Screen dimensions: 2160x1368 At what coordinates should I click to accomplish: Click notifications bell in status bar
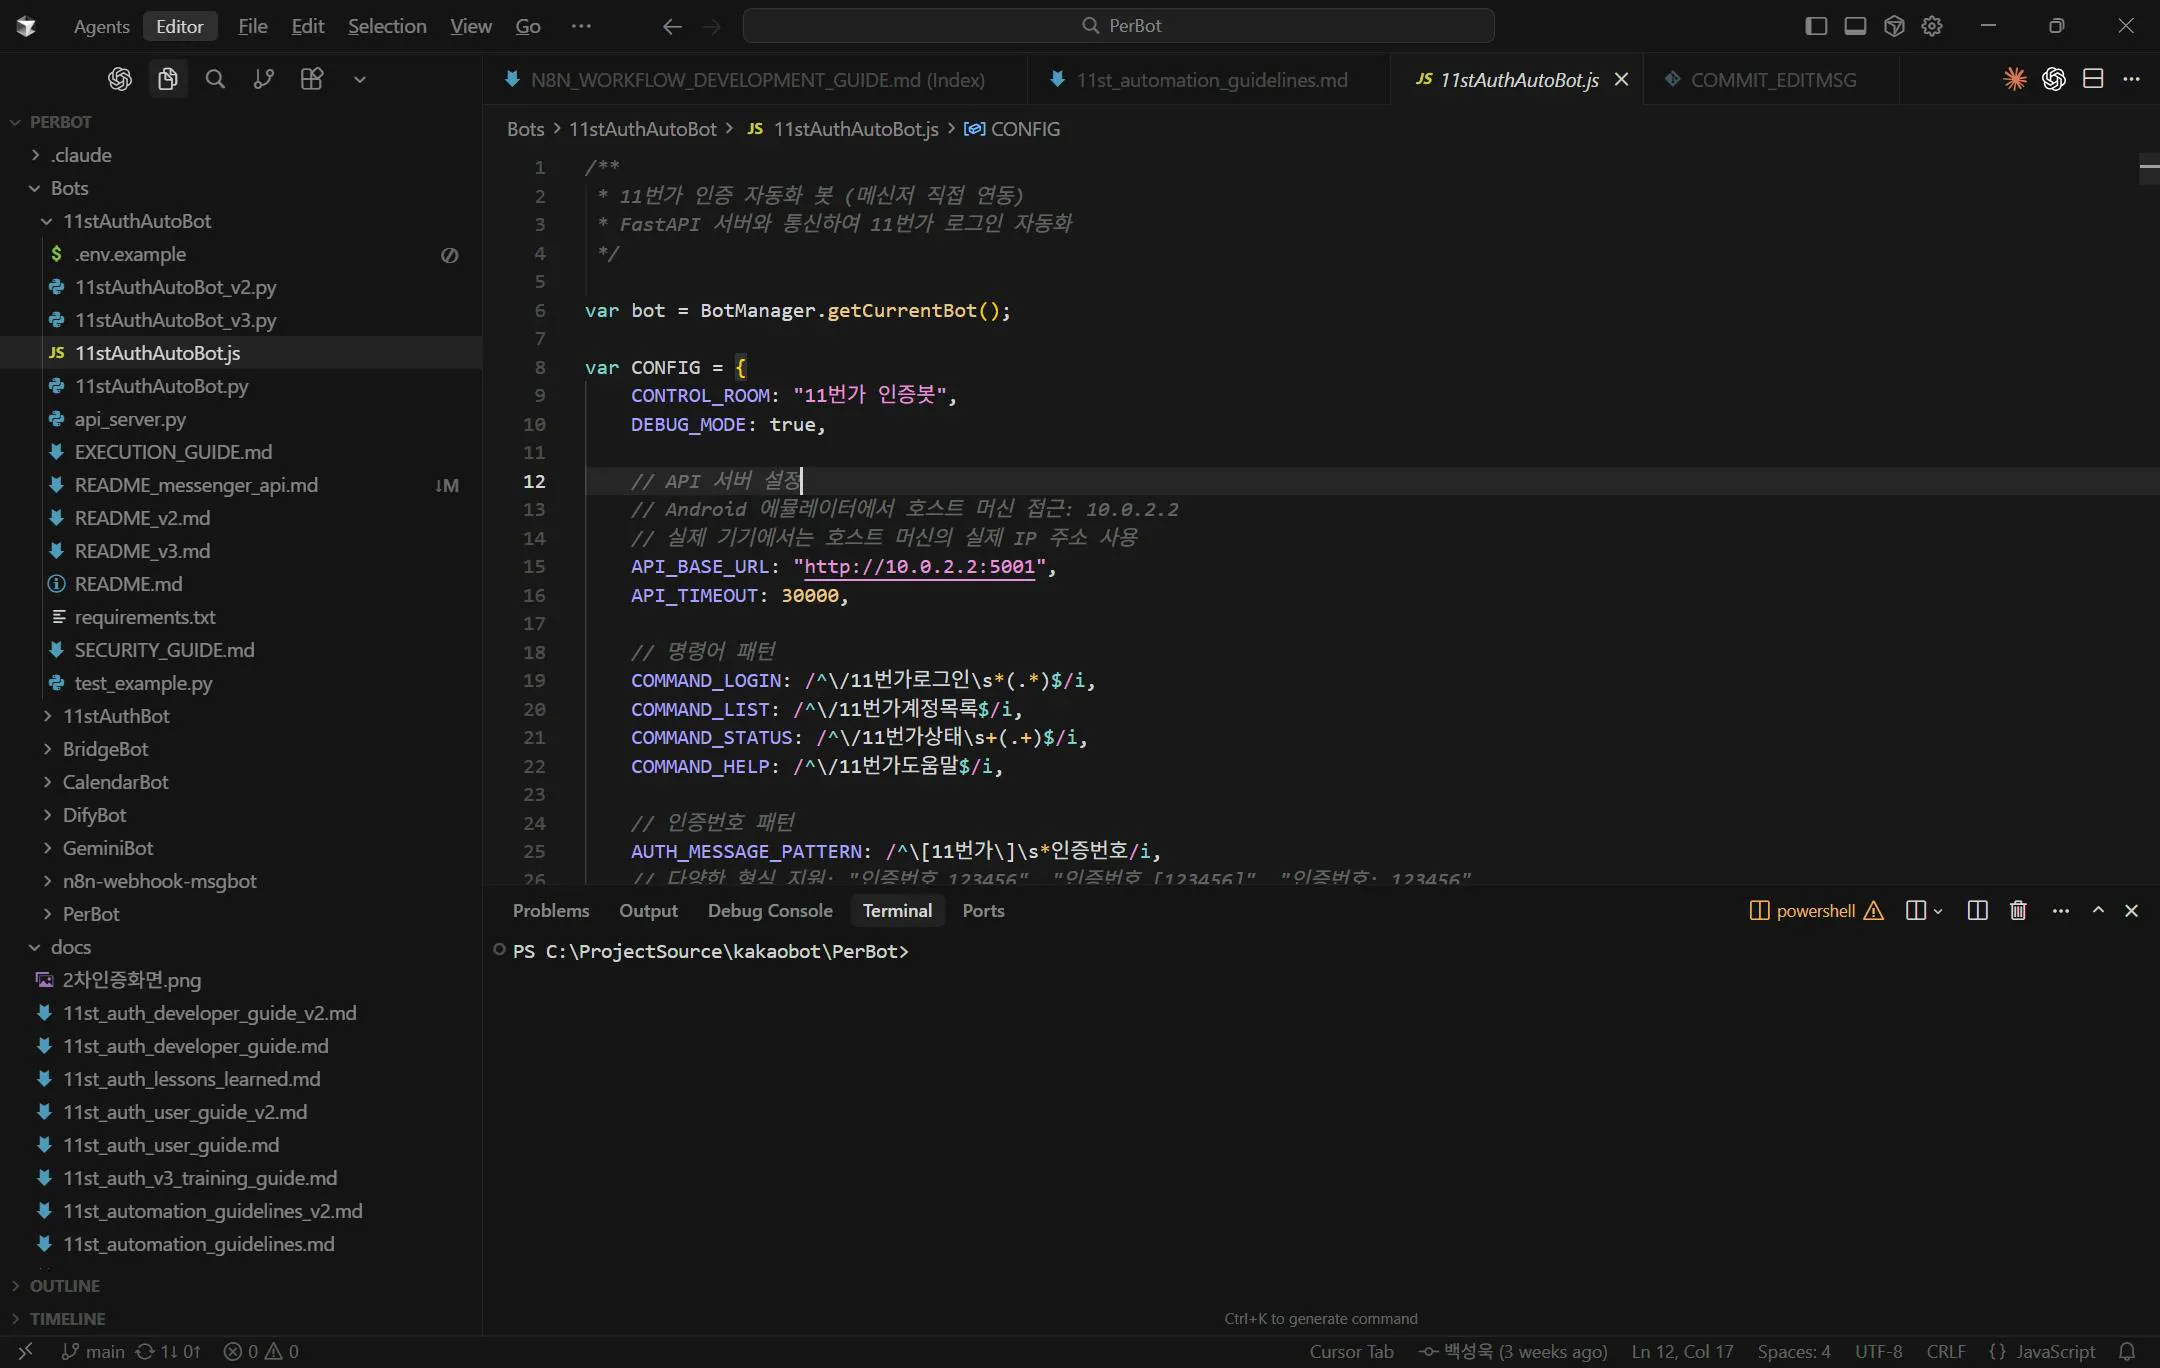point(2128,1351)
